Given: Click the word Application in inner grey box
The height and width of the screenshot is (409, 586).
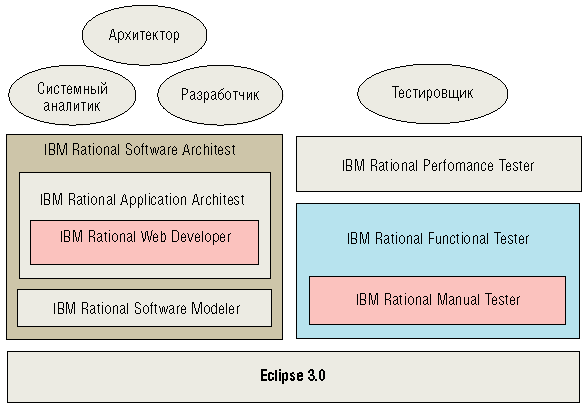Looking at the screenshot, I should pos(153,200).
